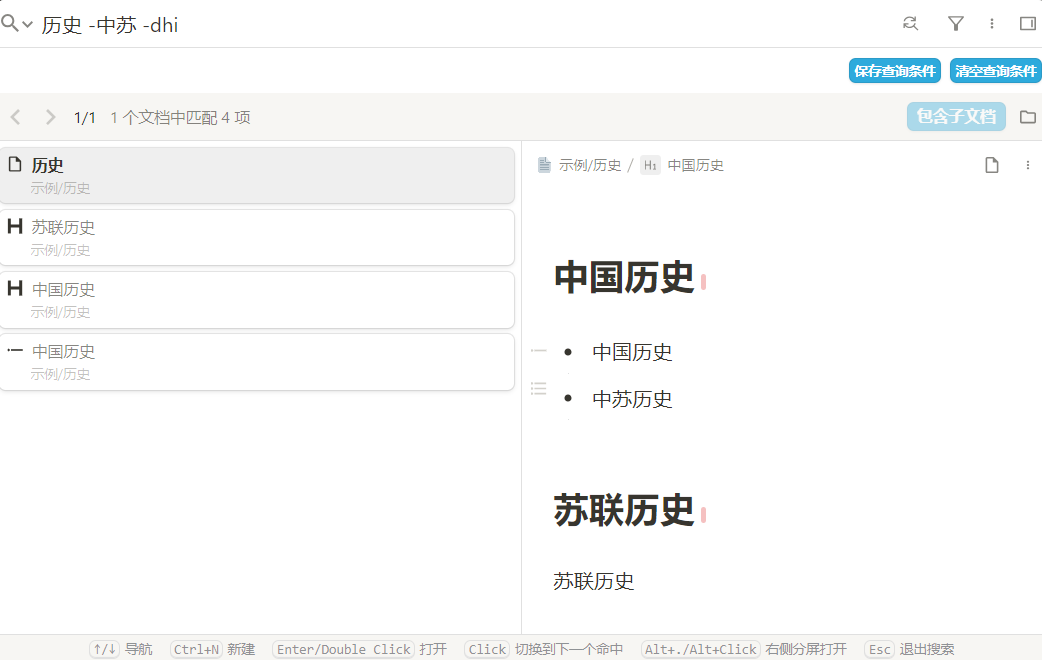Refresh the search results

coord(910,24)
